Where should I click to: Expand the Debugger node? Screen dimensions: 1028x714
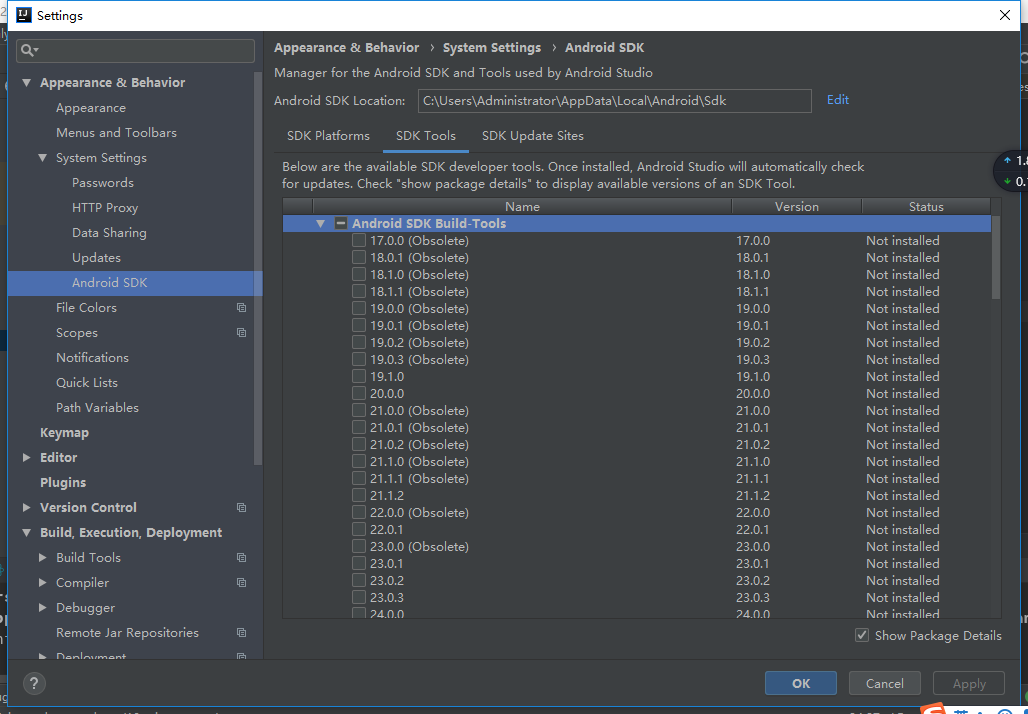tap(43, 608)
